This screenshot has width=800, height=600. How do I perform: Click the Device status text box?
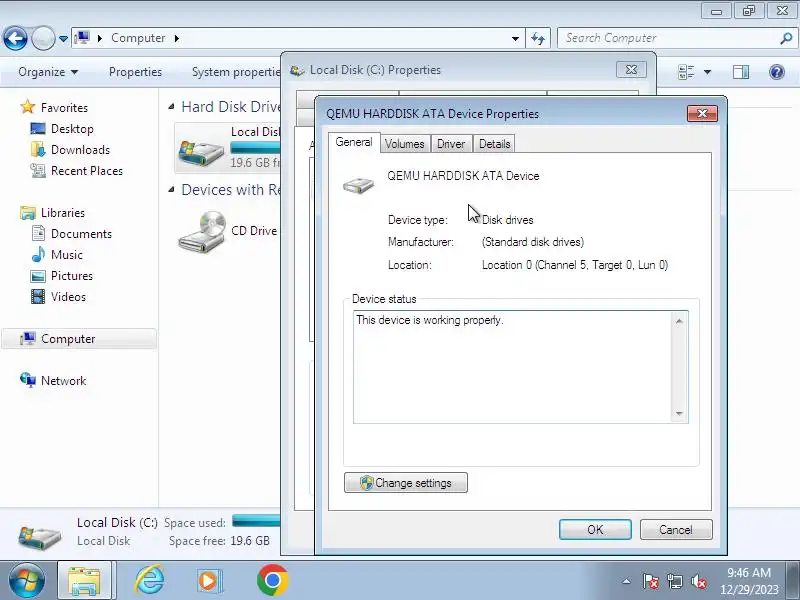coord(520,367)
